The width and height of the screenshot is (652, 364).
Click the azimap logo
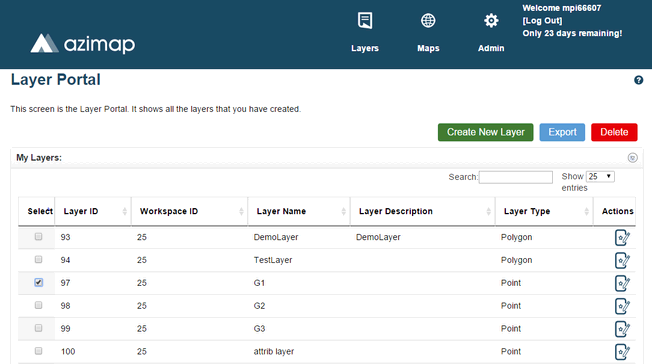(x=83, y=44)
